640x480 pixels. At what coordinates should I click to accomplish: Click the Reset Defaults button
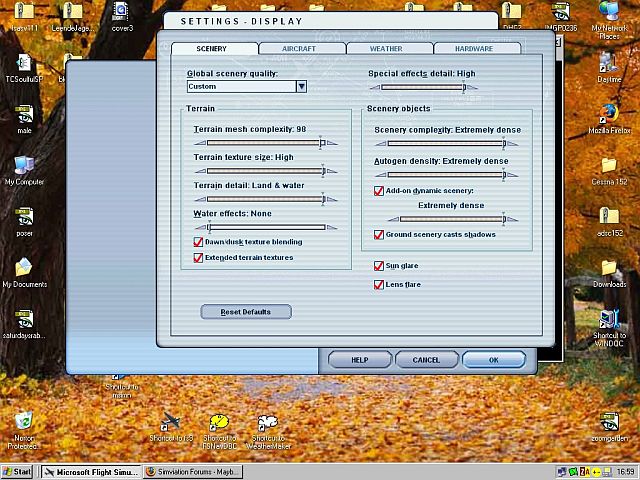pos(246,312)
